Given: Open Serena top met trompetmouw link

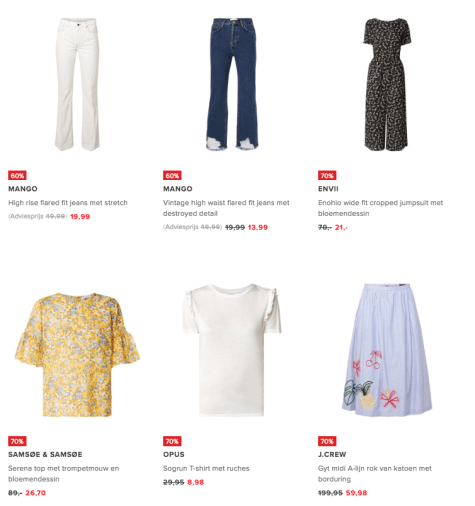Looking at the screenshot, I should click(x=64, y=474).
